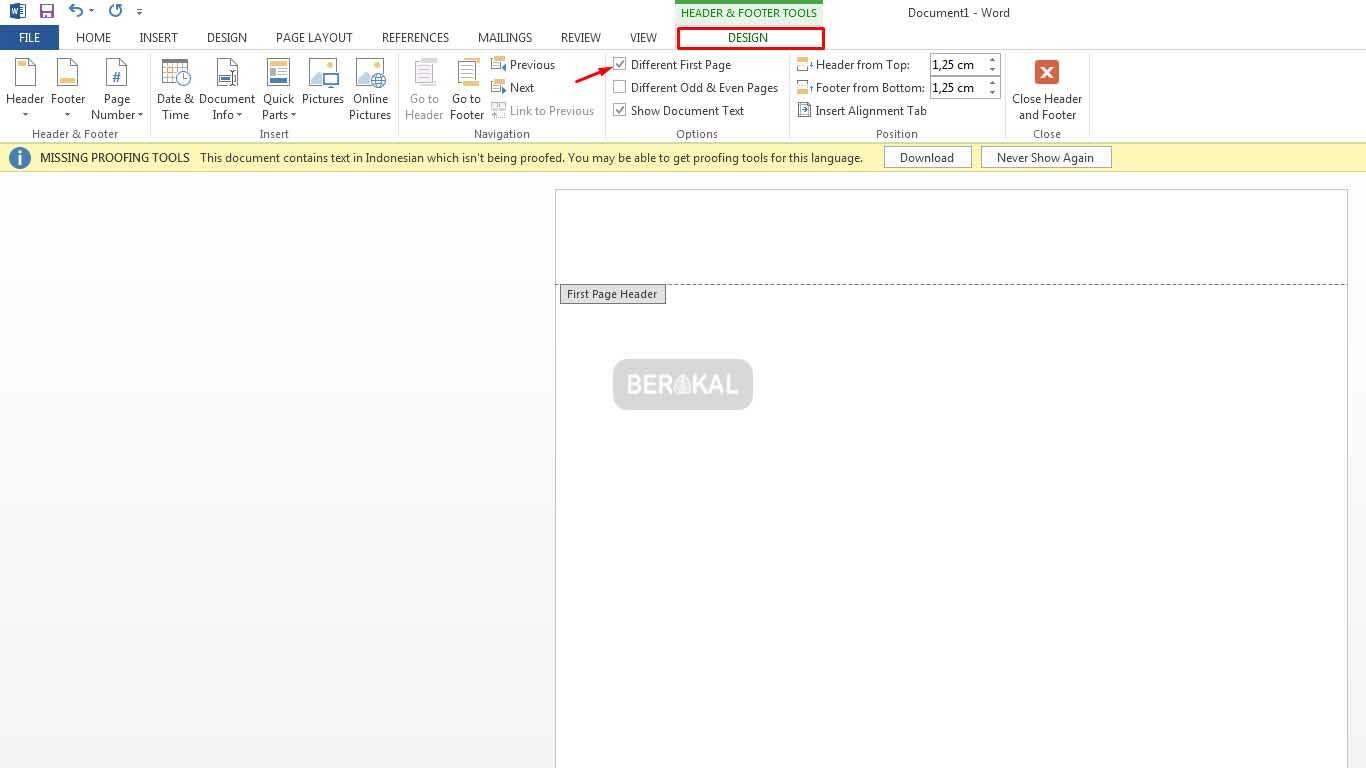Decrease Header from Top with down arrow

993,70
